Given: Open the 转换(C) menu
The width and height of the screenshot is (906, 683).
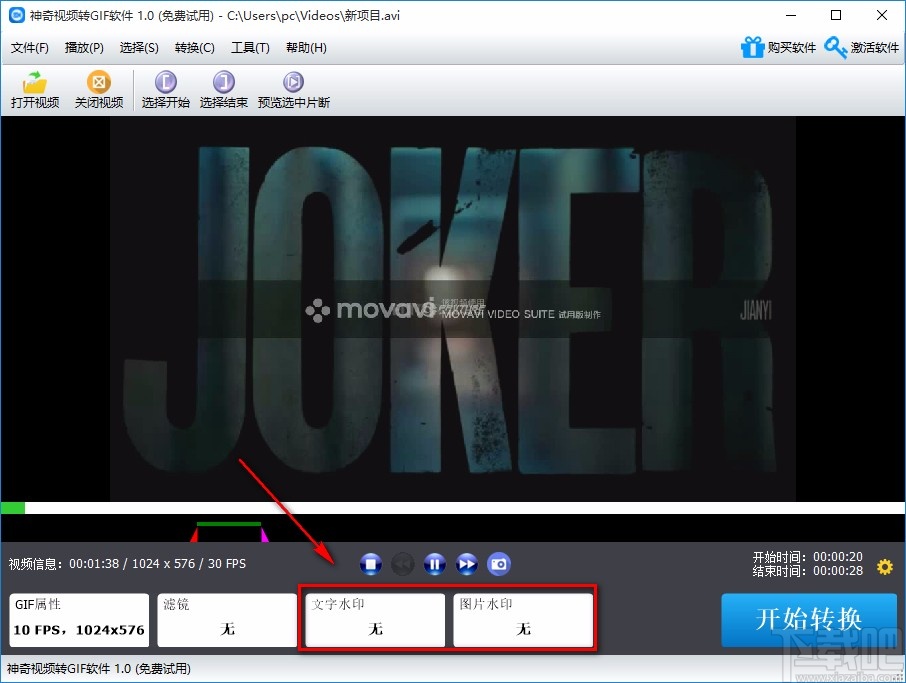Looking at the screenshot, I should pyautogui.click(x=194, y=48).
